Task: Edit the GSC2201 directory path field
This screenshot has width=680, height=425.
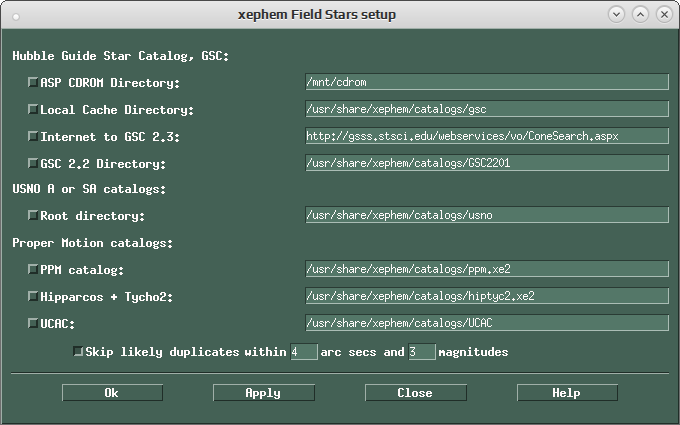Action: click(x=487, y=163)
